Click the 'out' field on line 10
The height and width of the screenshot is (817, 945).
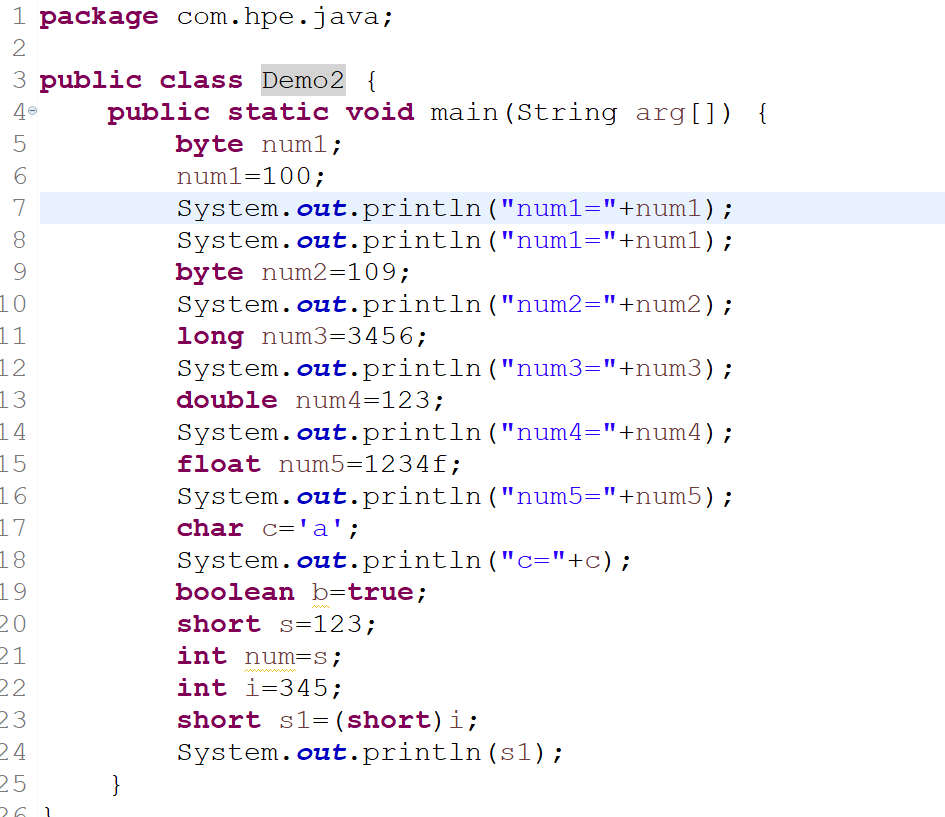pyautogui.click(x=321, y=305)
